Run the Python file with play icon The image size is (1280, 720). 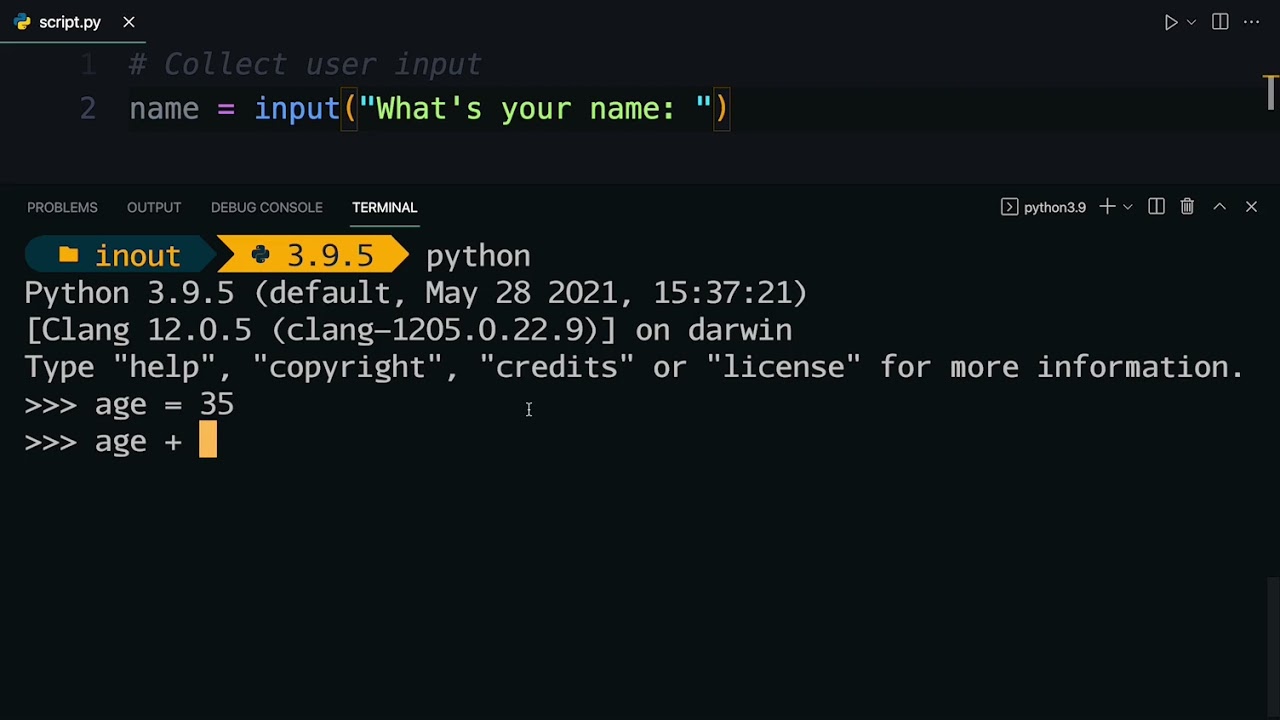pos(1171,22)
